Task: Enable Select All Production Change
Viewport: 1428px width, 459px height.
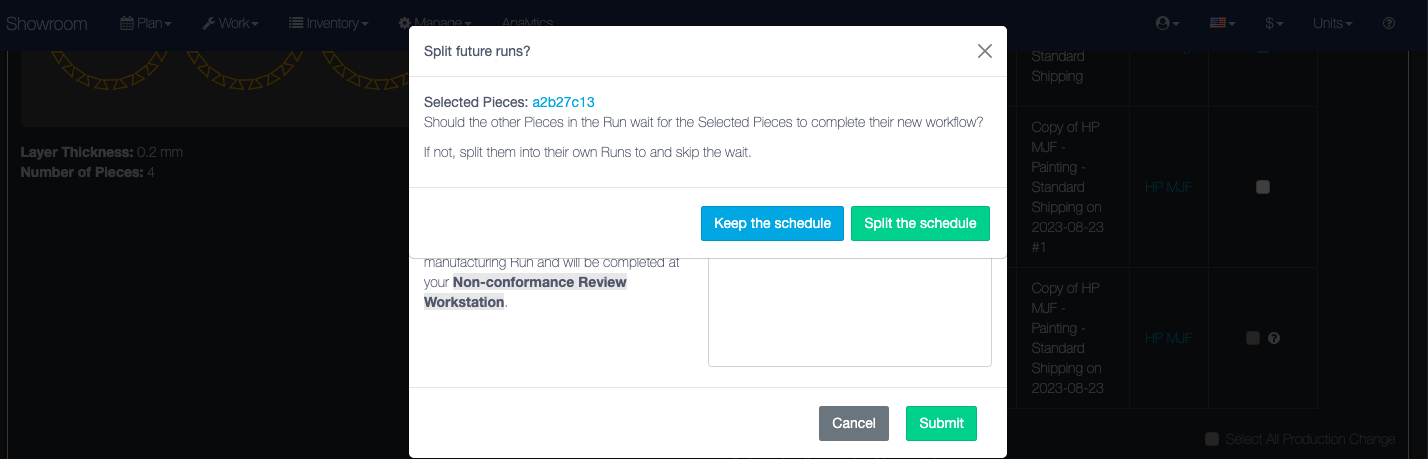Action: click(1212, 439)
